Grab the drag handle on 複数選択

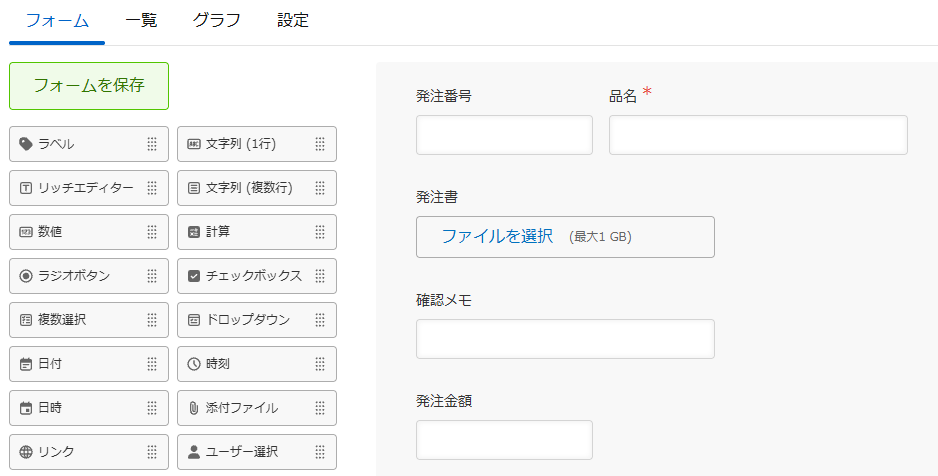[x=152, y=320]
